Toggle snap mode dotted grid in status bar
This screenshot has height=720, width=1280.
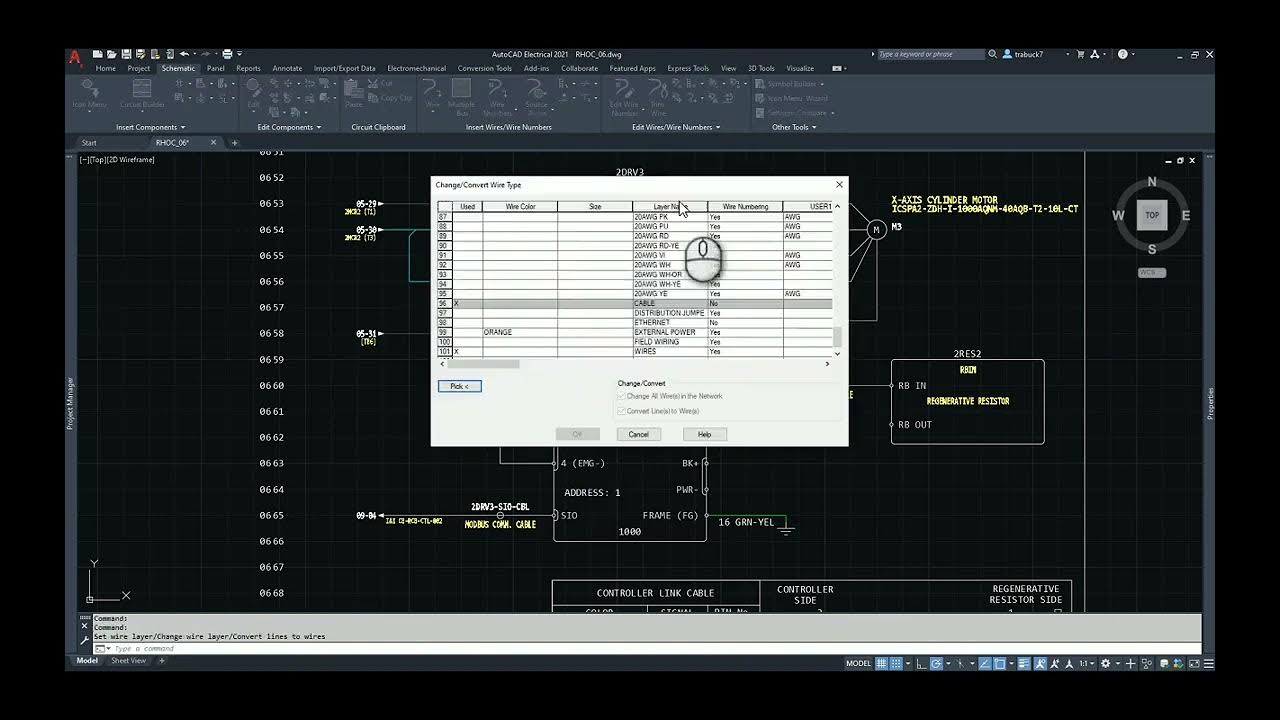pos(895,663)
